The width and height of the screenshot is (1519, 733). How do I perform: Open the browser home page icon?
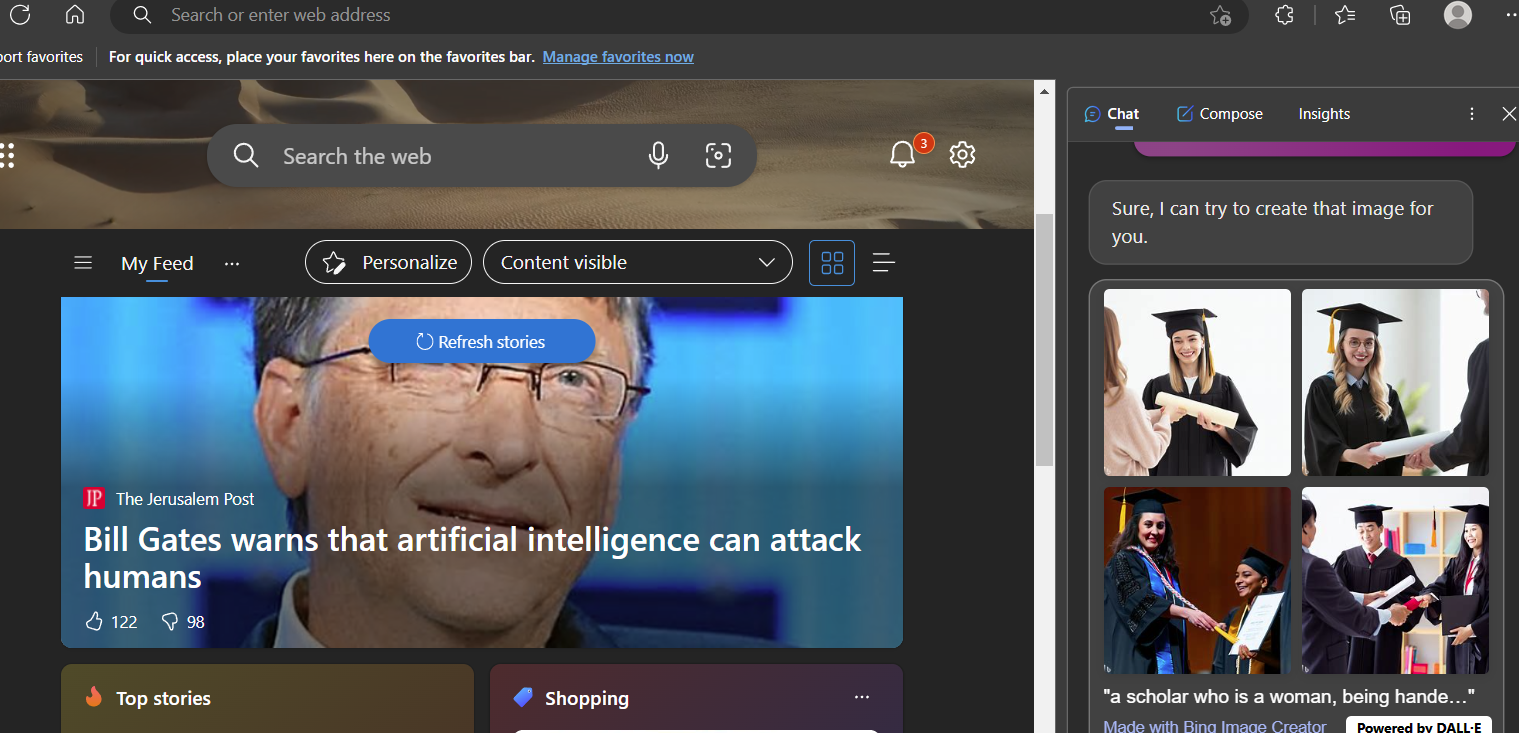click(x=75, y=15)
